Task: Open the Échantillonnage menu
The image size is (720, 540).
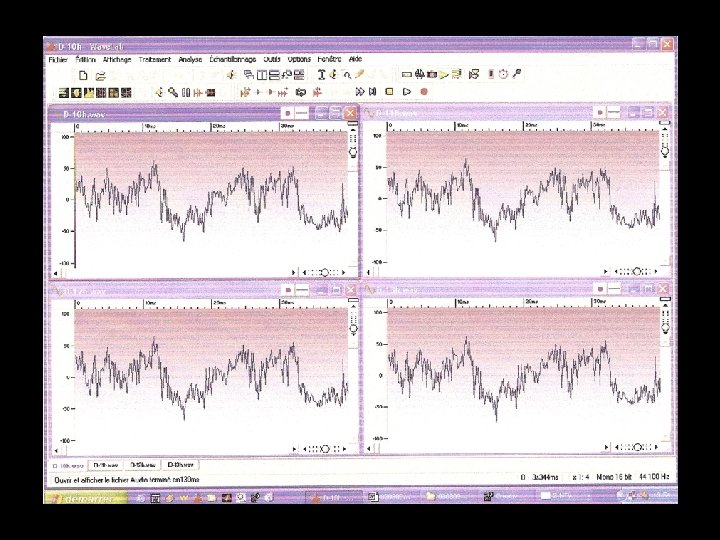Action: click(x=233, y=59)
